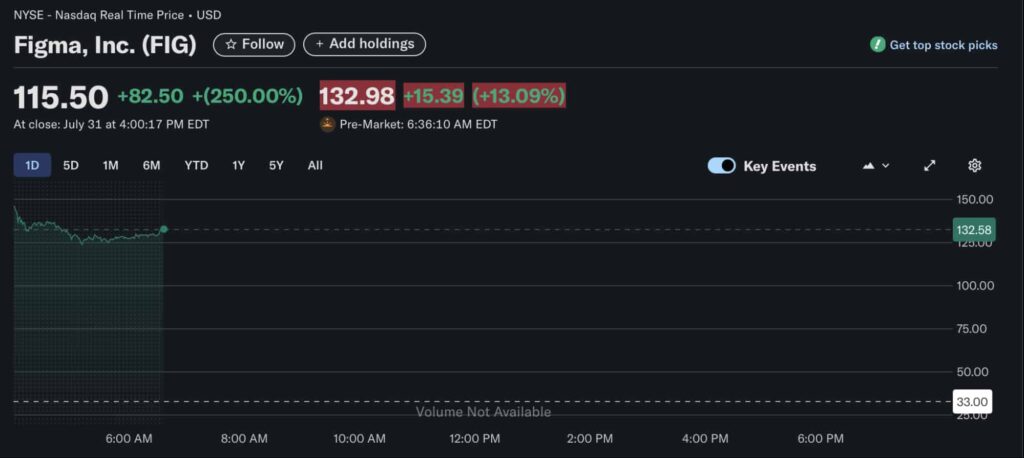Click the 33.00 previous close label
Image resolution: width=1024 pixels, height=458 pixels.
[972, 402]
